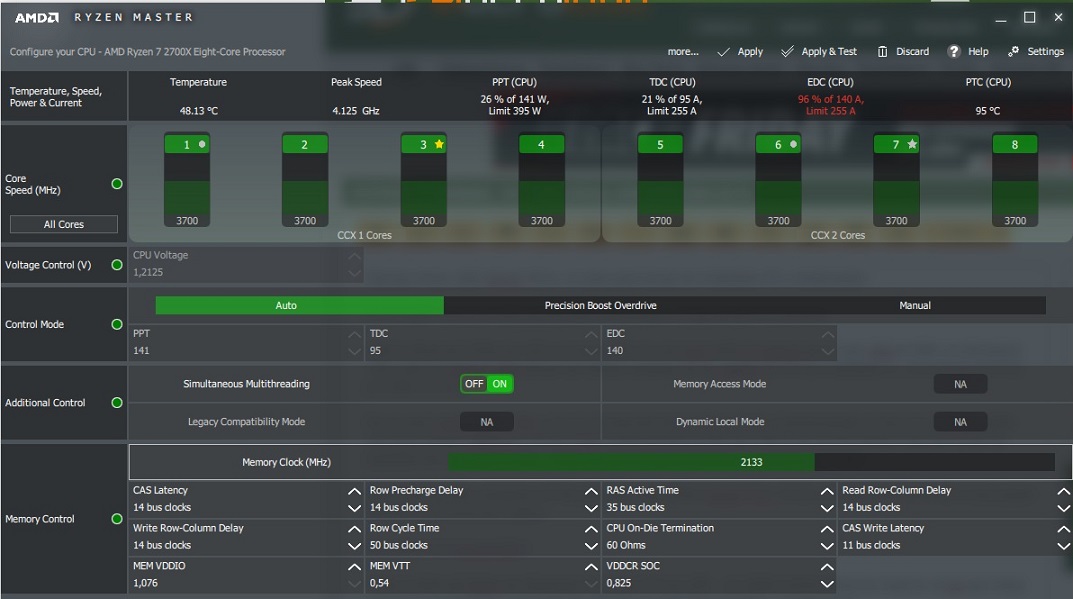Click the CCX 2 Cores label

(838, 235)
